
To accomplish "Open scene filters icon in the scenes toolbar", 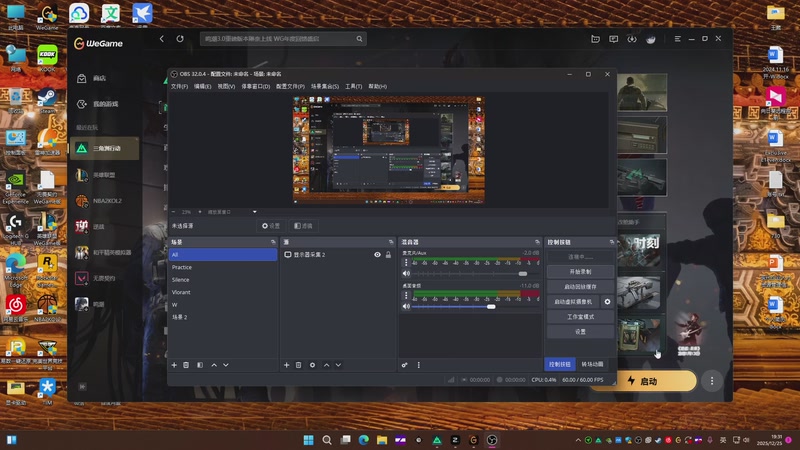I will click(200, 365).
